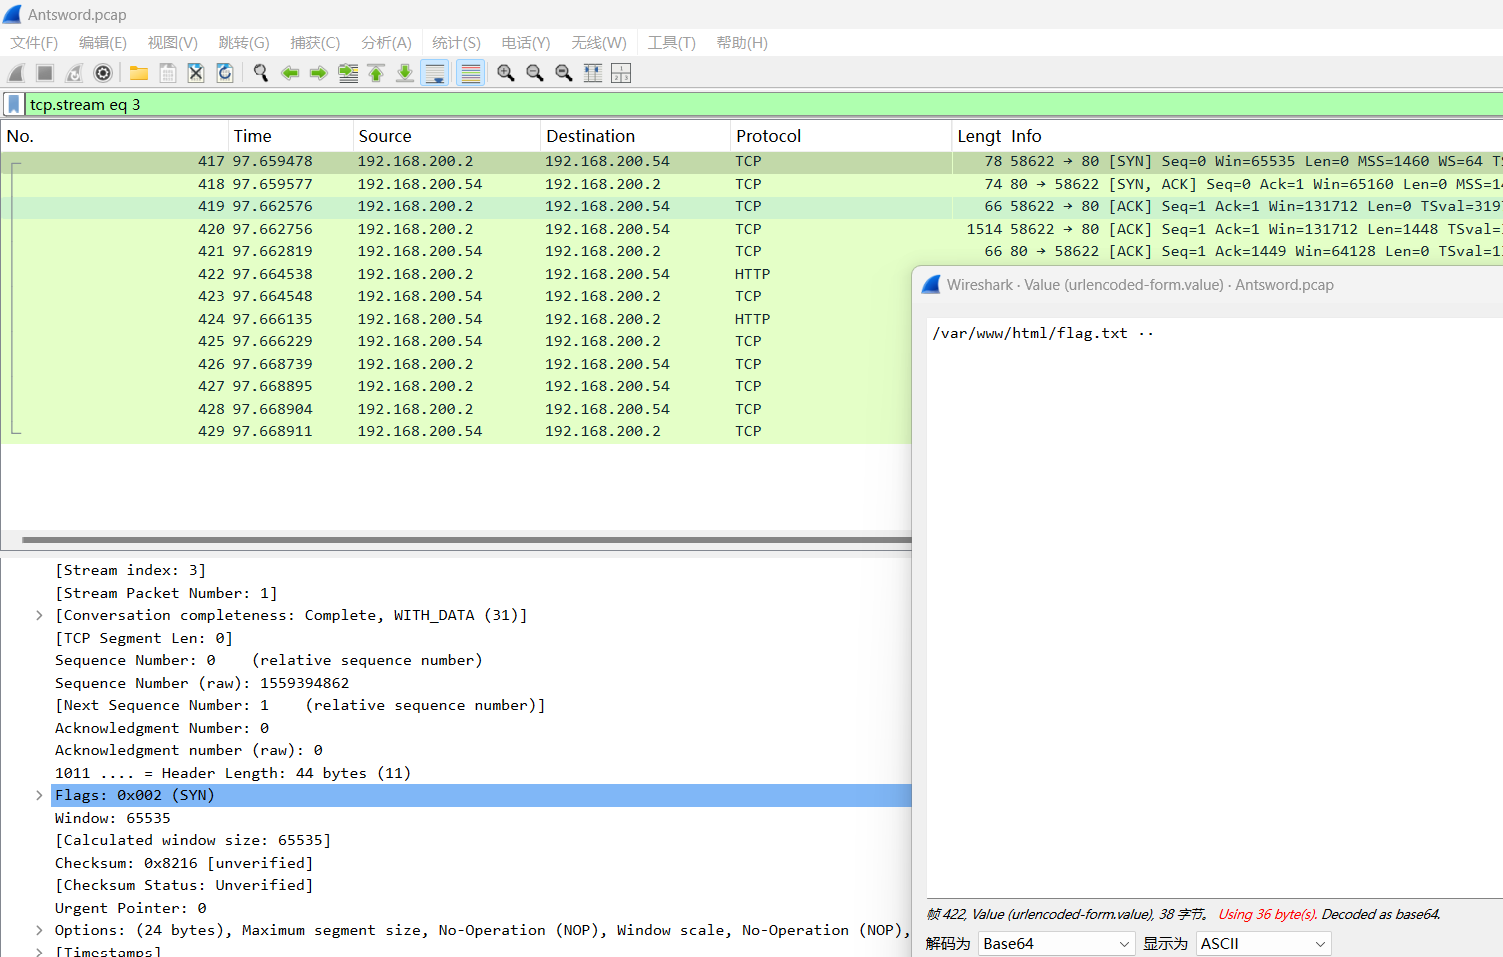Open the 视图(V) menu

tap(173, 43)
